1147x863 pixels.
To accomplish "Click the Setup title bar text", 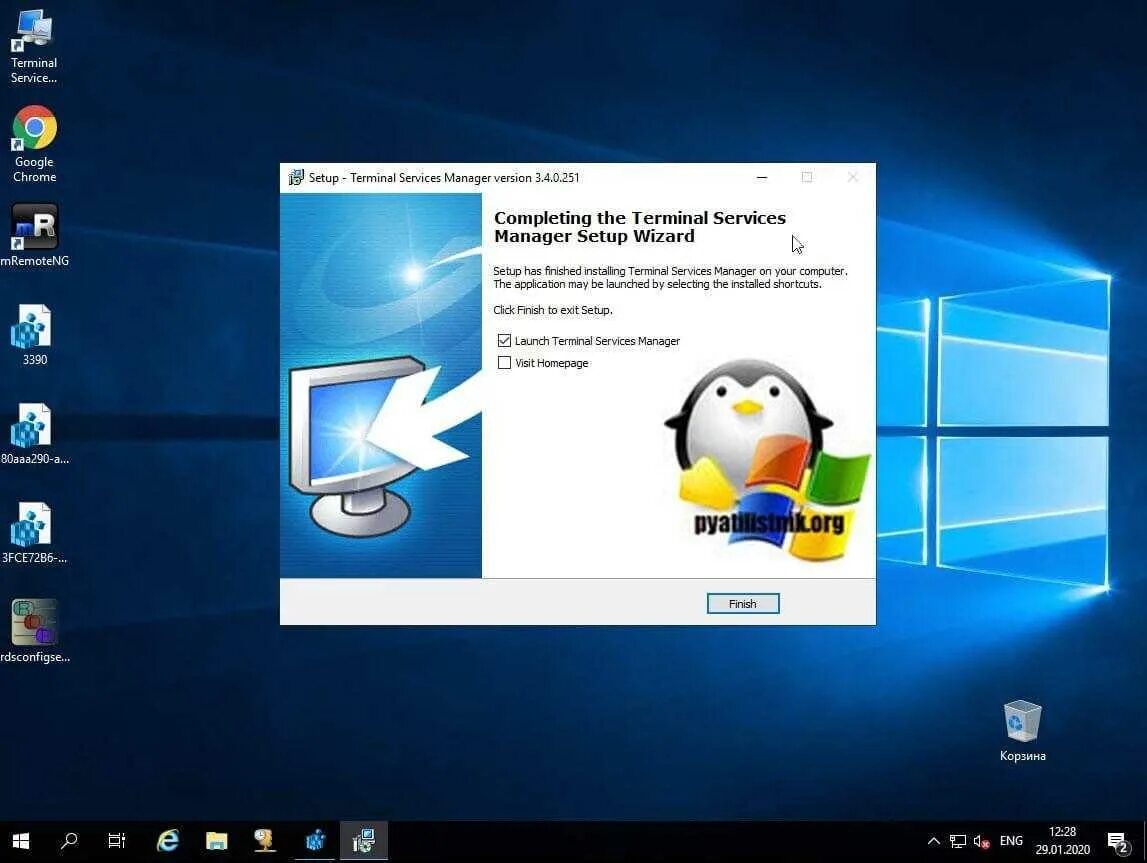I will click(443, 178).
